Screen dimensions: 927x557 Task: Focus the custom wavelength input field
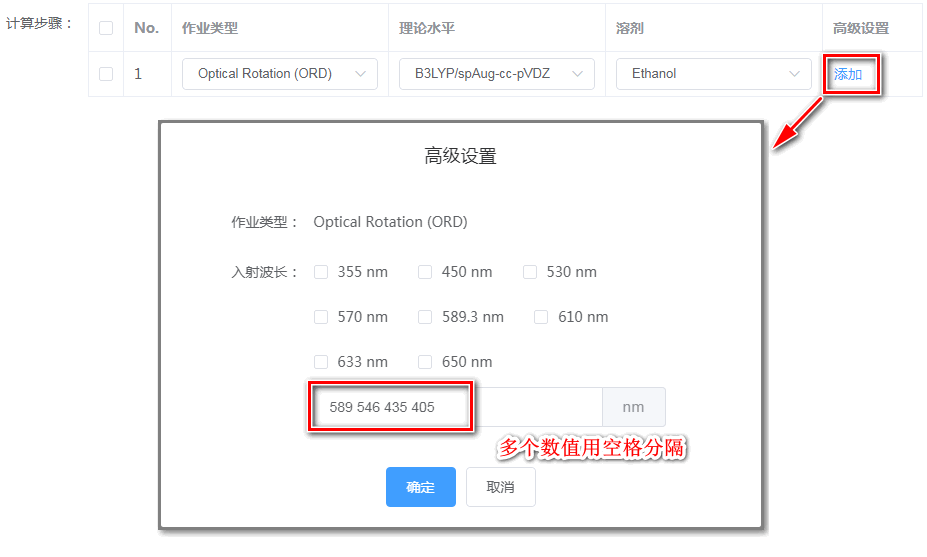click(x=457, y=407)
